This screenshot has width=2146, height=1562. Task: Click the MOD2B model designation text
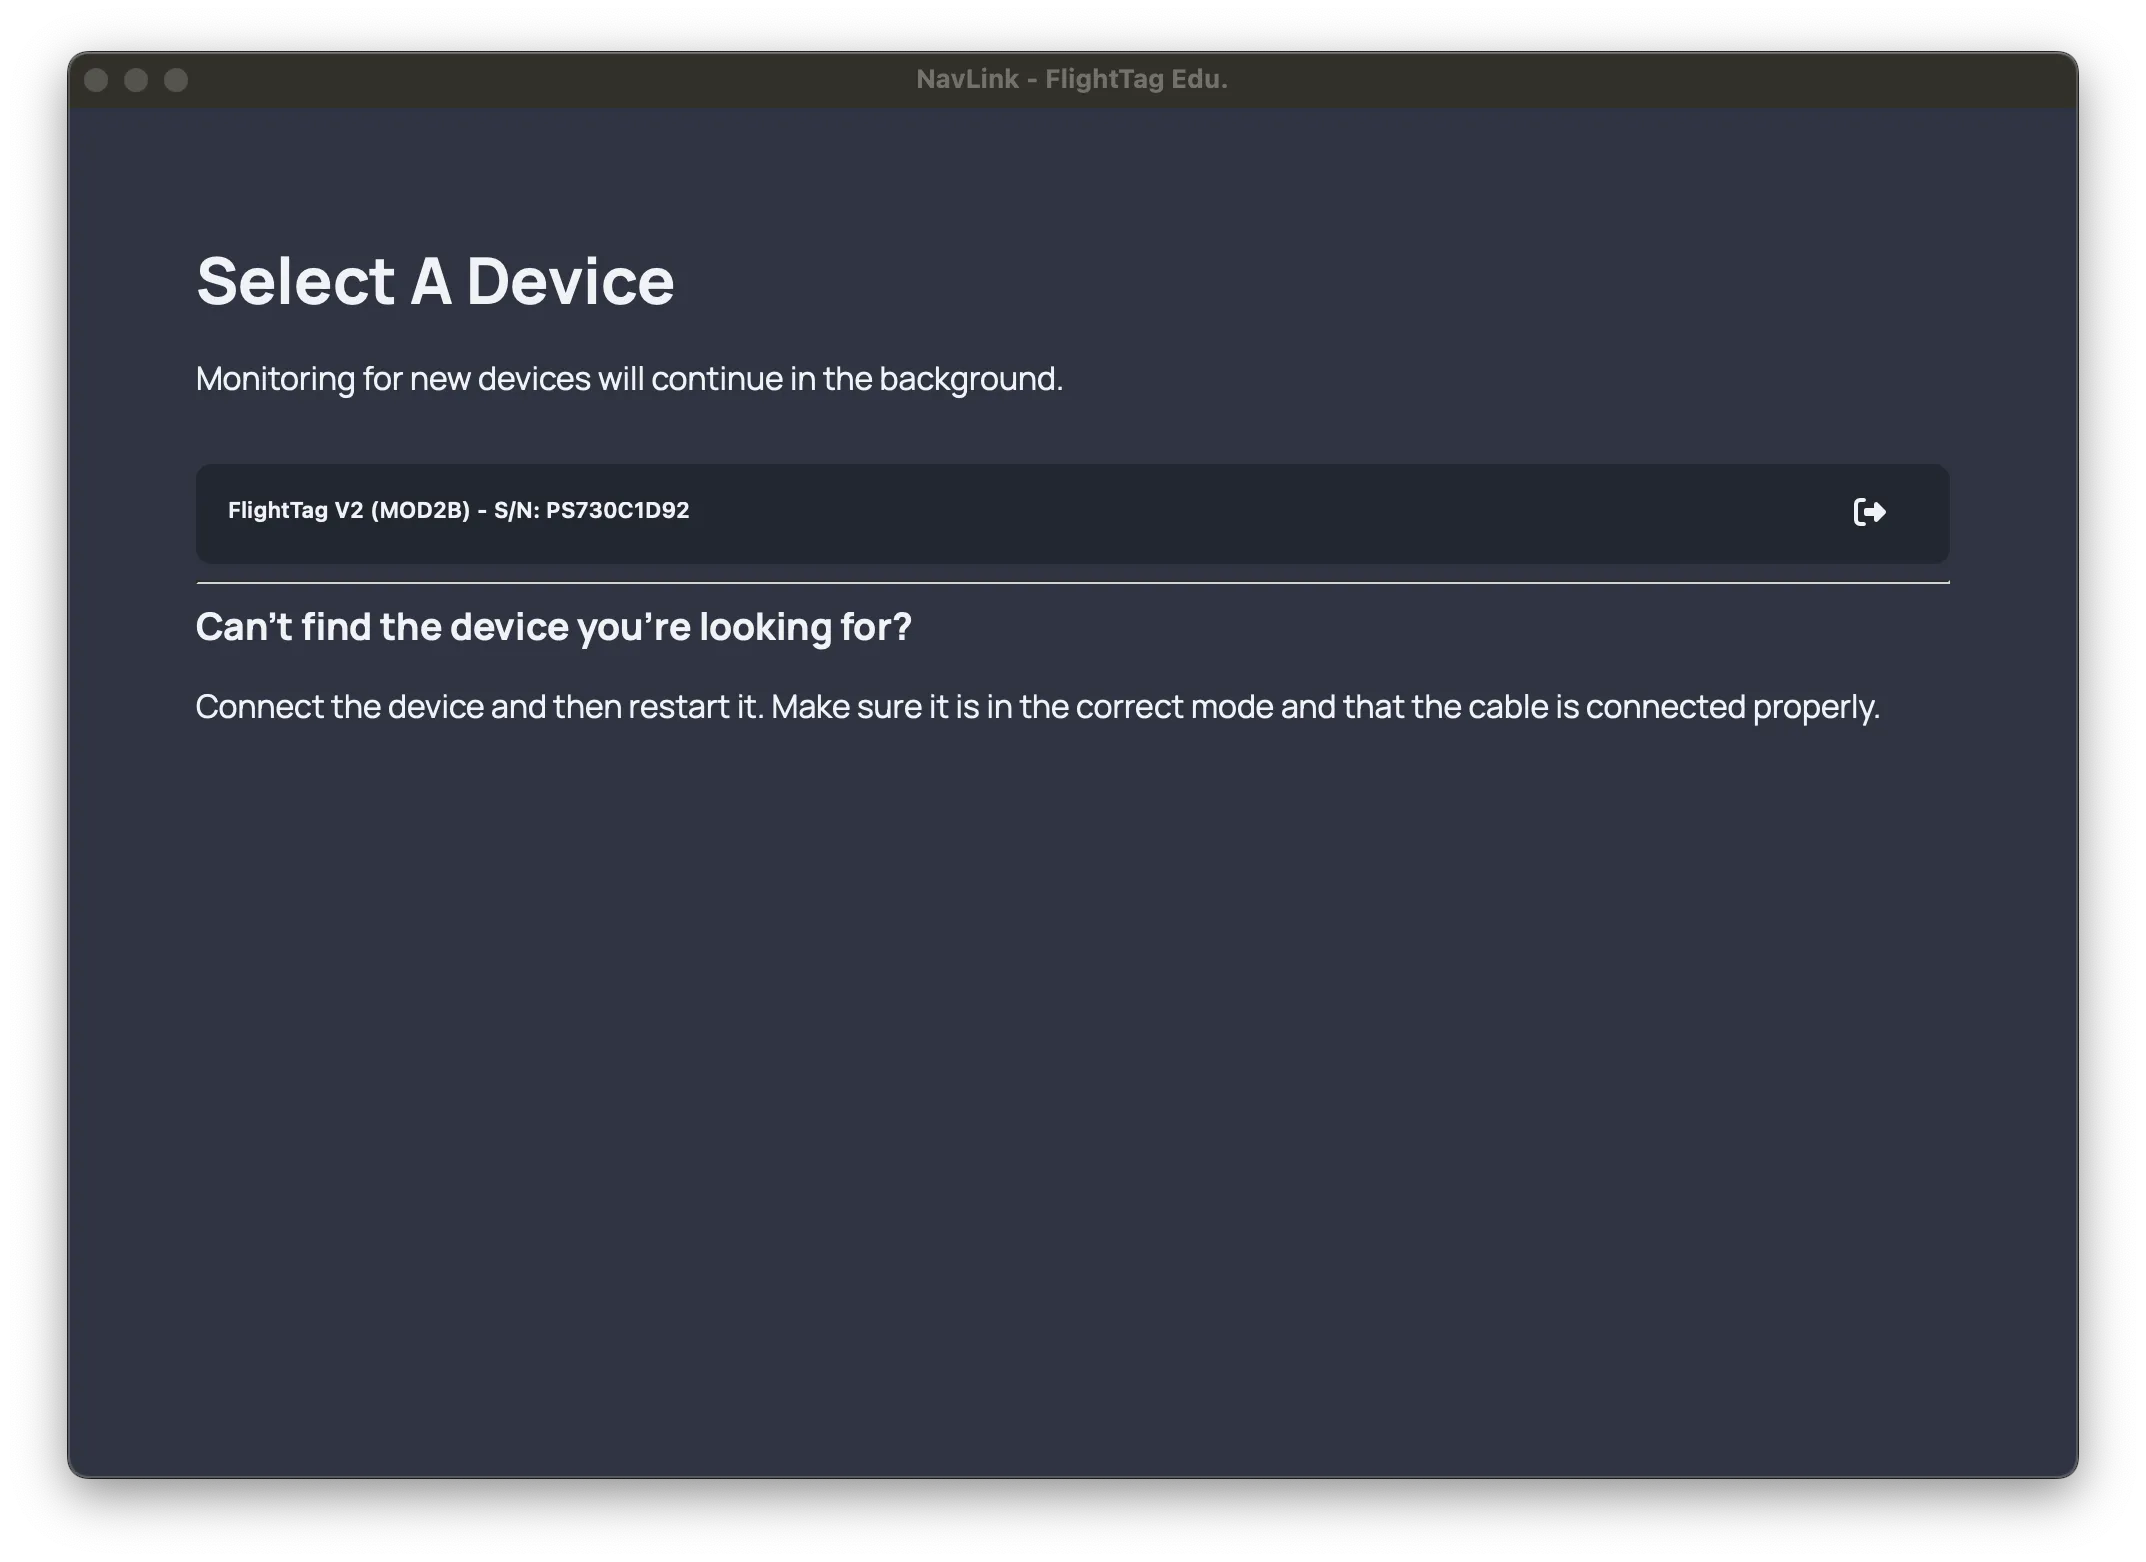pyautogui.click(x=422, y=510)
